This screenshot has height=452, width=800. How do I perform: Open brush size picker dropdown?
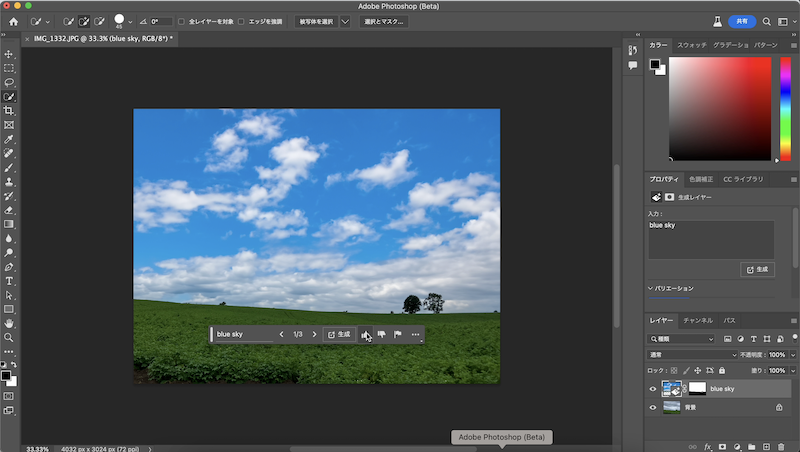[130, 21]
